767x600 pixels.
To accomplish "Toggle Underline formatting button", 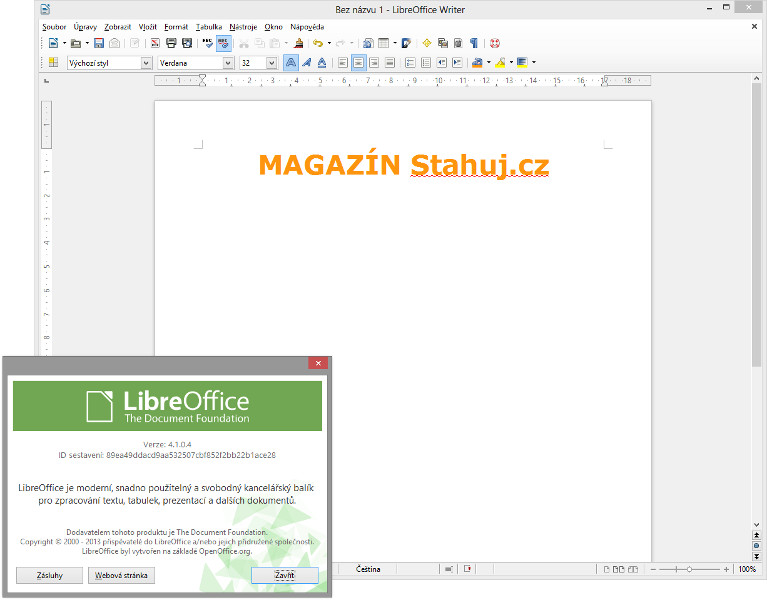I will point(322,63).
